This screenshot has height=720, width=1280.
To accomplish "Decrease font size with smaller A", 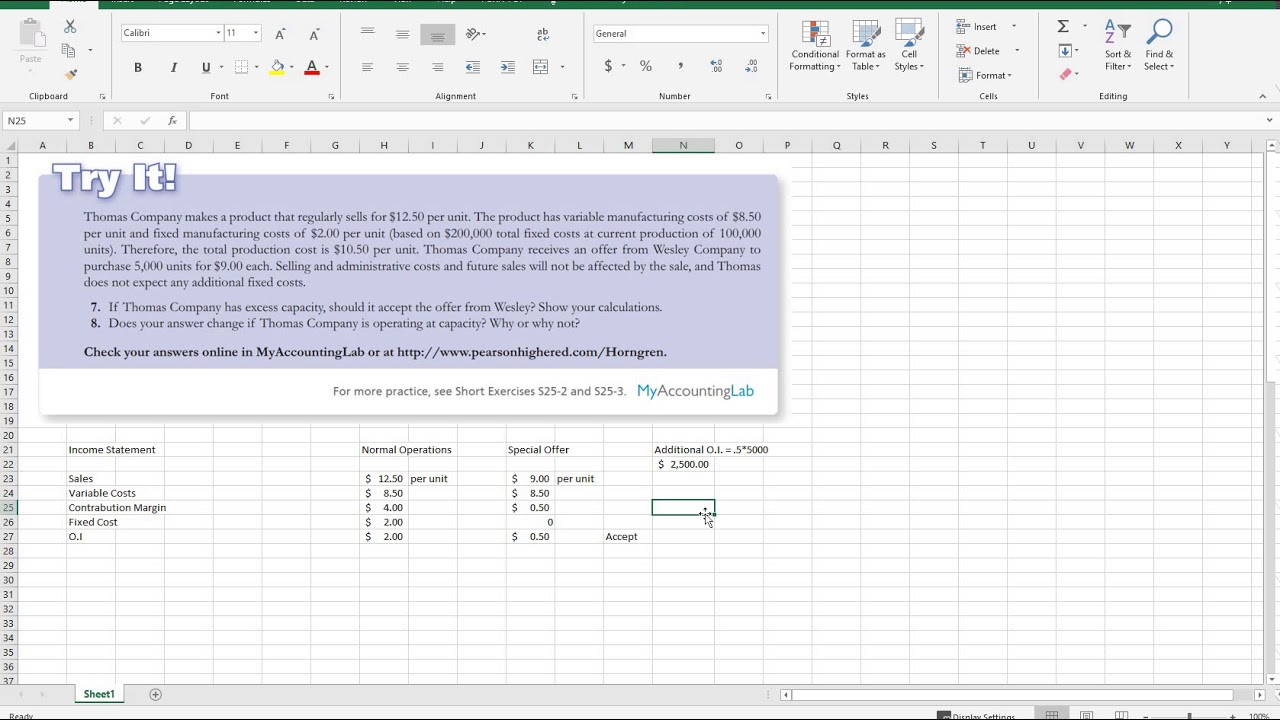I will (315, 34).
